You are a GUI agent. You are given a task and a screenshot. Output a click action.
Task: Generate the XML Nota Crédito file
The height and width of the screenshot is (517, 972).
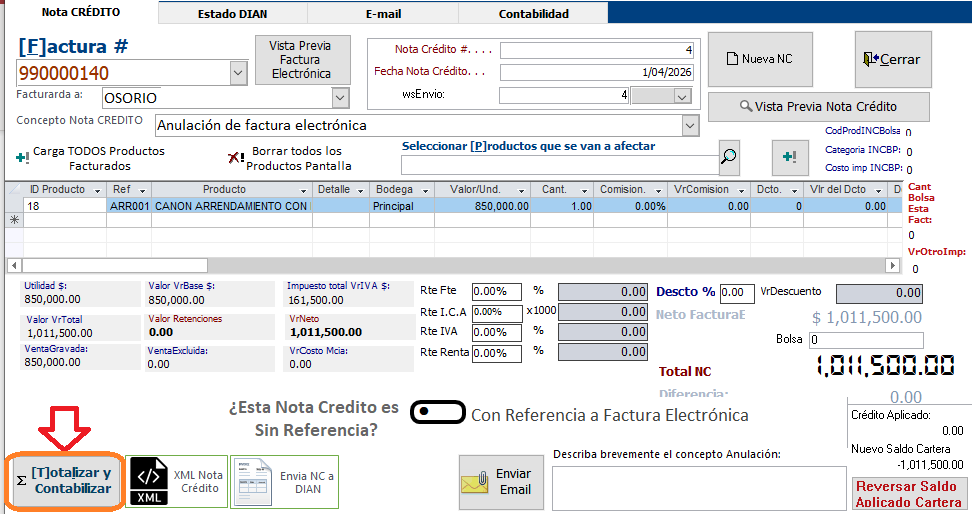(x=175, y=482)
